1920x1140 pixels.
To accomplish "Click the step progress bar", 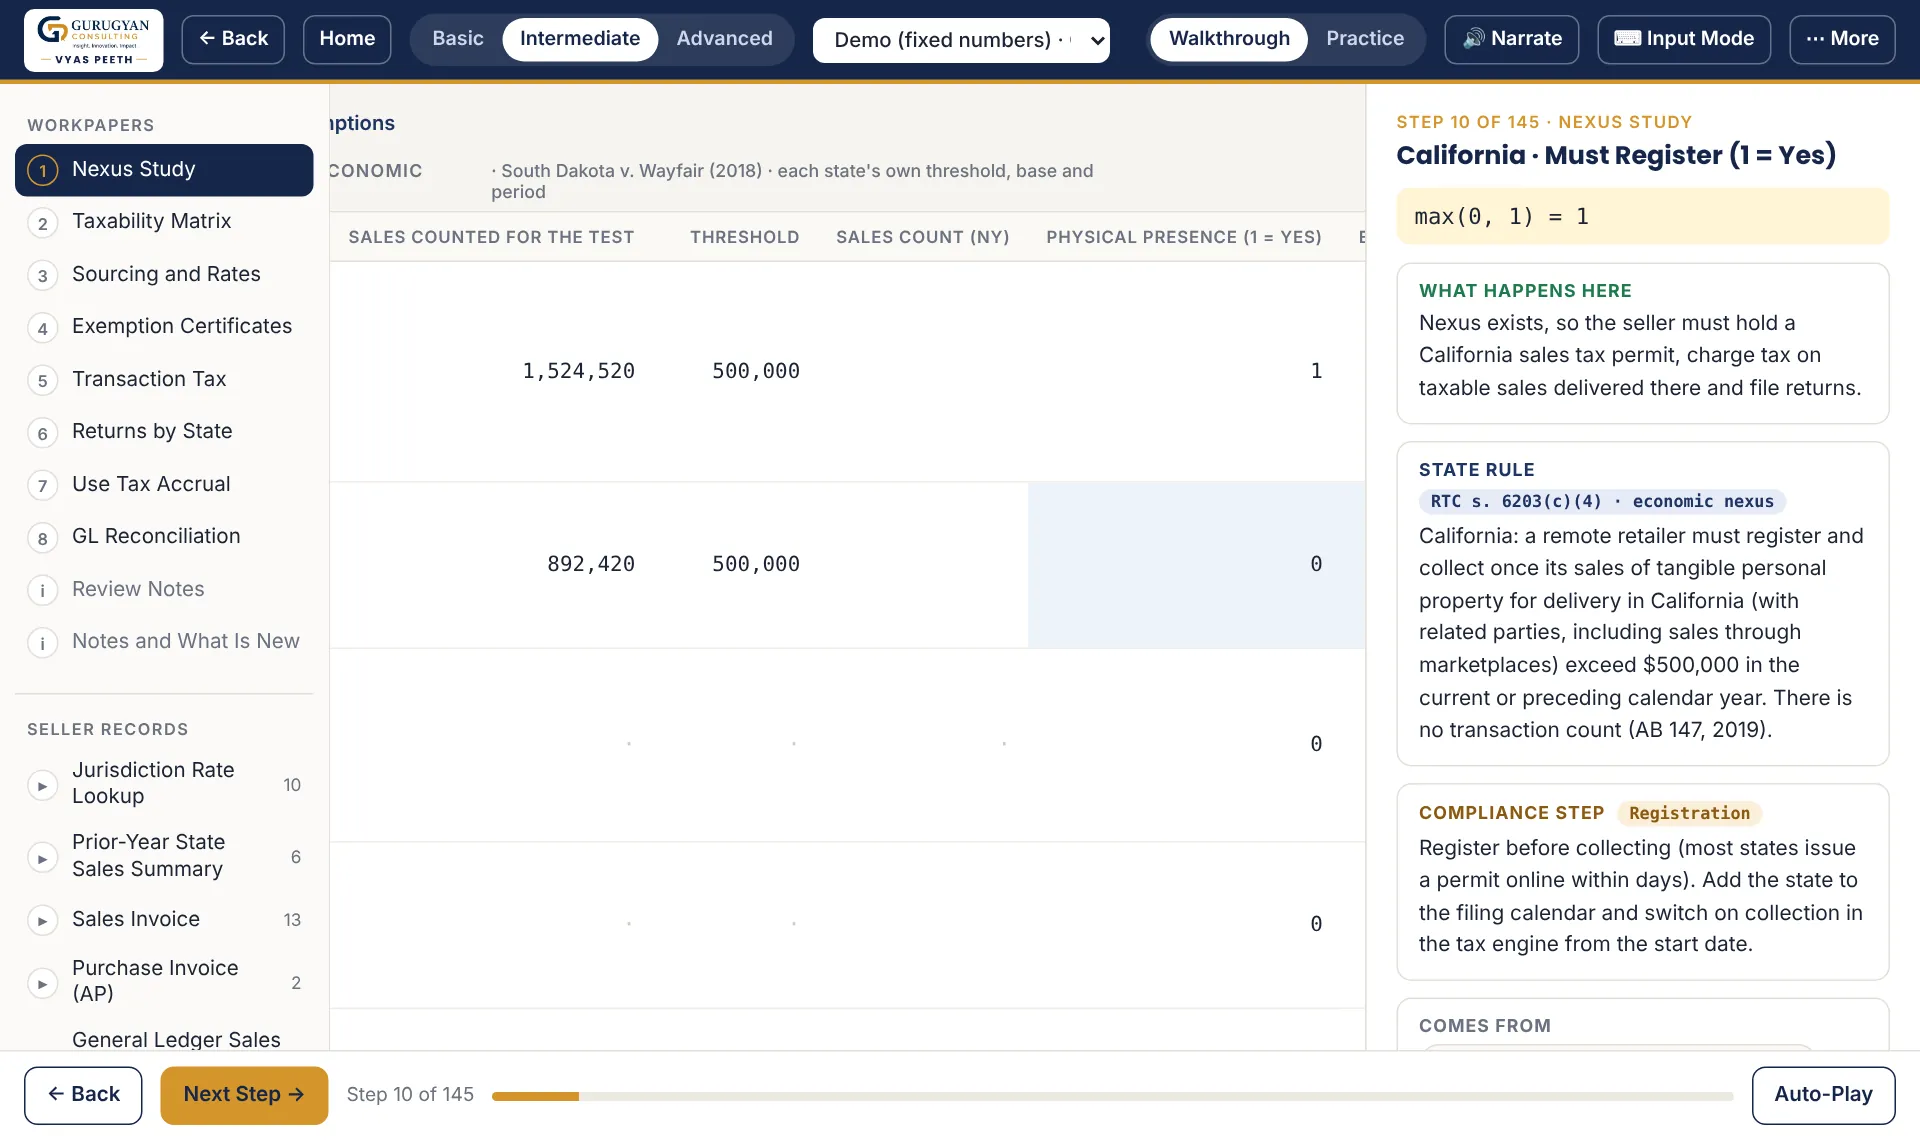I will click(x=1112, y=1097).
